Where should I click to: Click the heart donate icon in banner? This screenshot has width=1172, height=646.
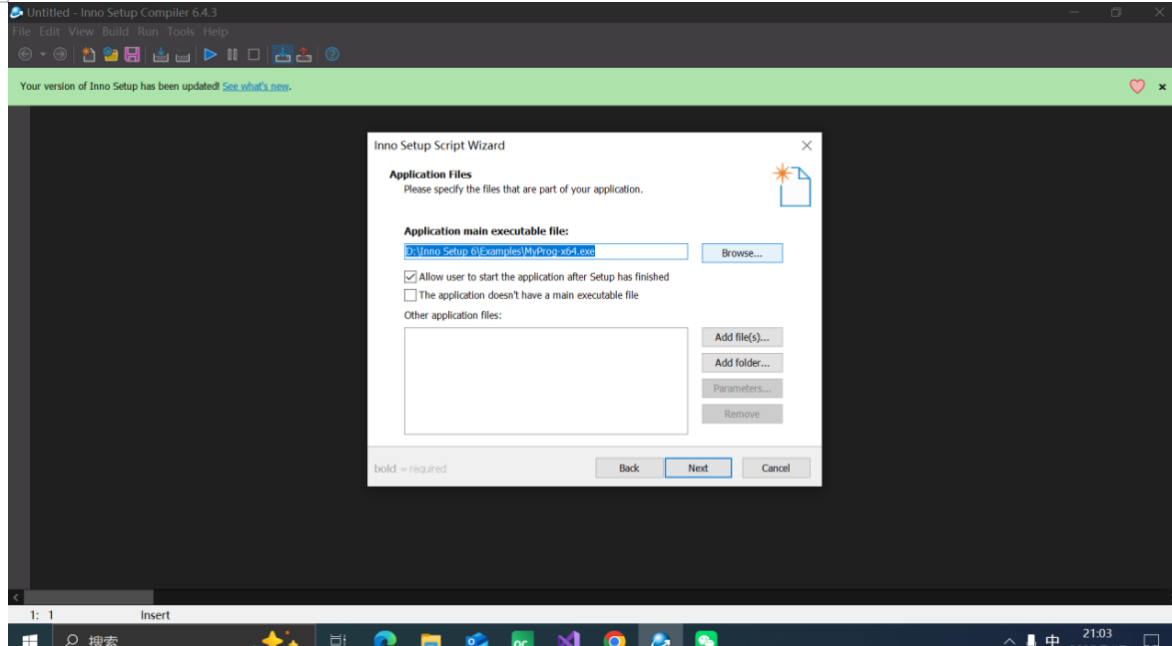[1137, 87]
